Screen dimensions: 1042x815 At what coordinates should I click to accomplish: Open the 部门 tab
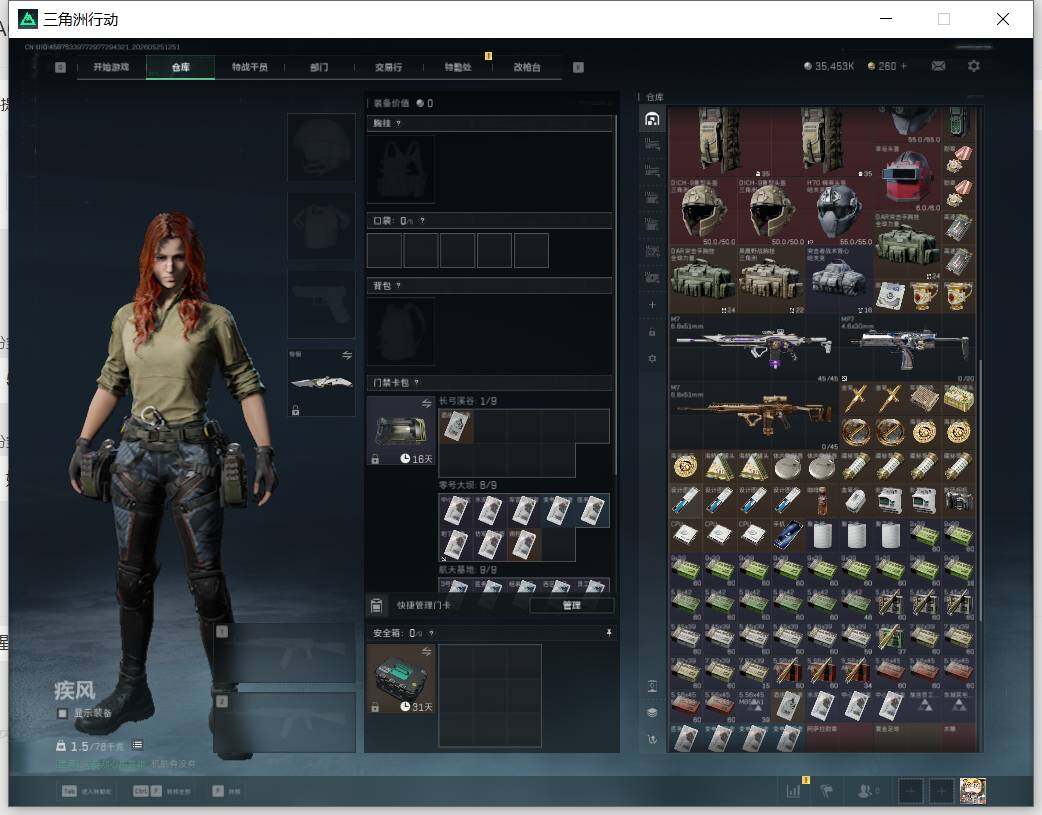pyautogui.click(x=319, y=67)
